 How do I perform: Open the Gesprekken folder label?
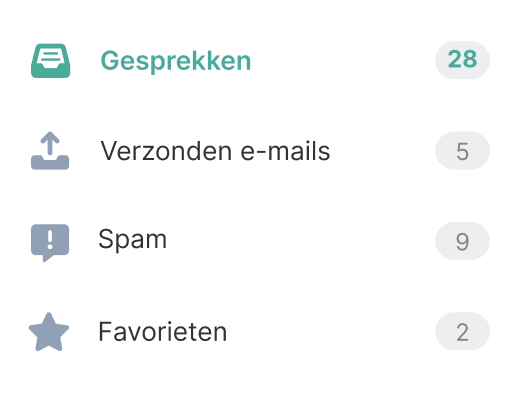pos(176,61)
